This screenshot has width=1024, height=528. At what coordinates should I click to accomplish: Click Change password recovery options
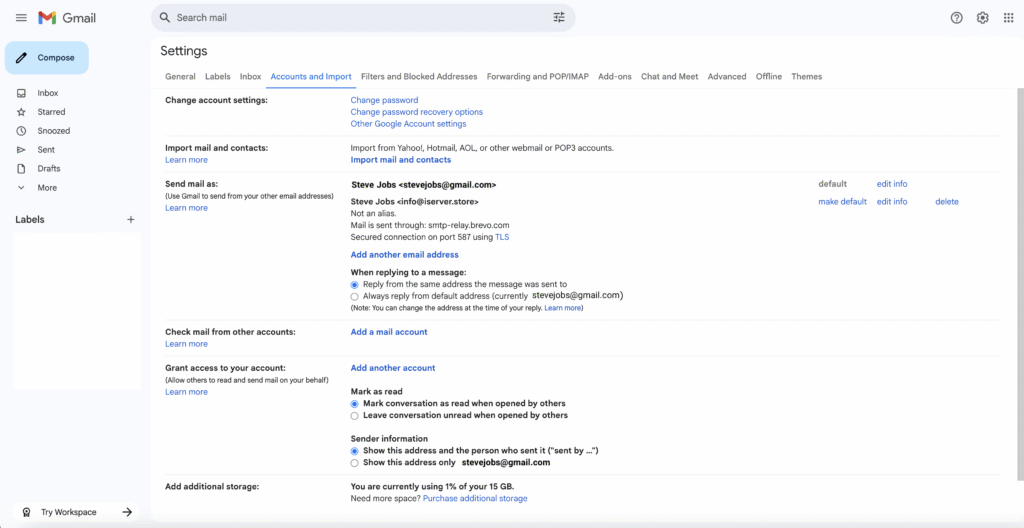point(417,112)
